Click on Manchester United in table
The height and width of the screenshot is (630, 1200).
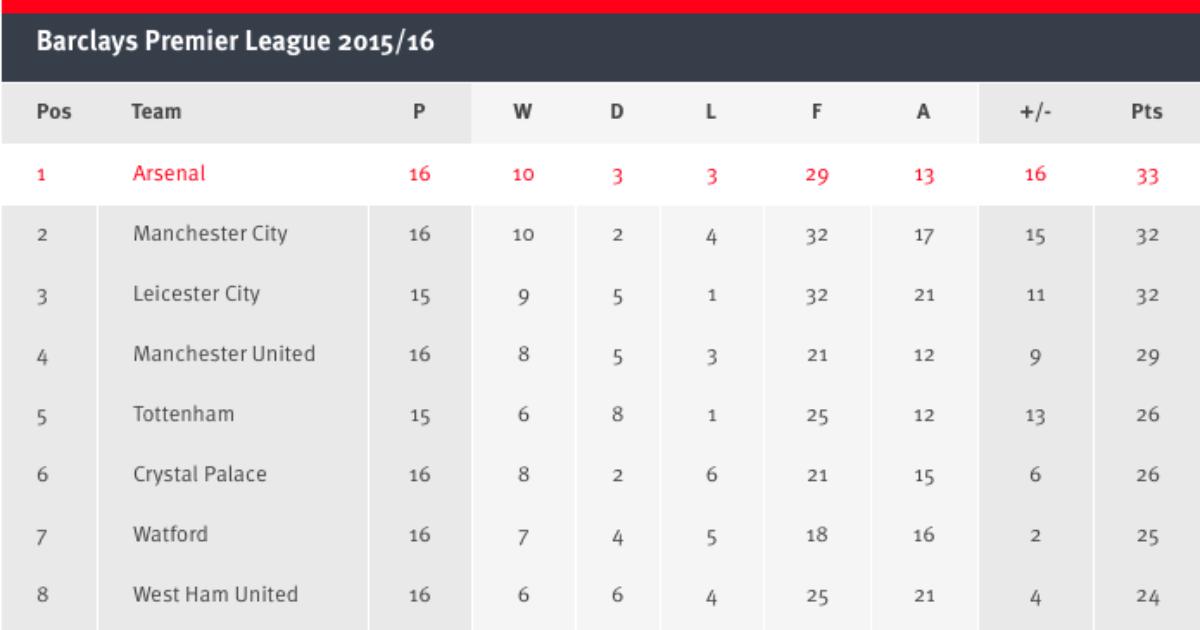224,354
